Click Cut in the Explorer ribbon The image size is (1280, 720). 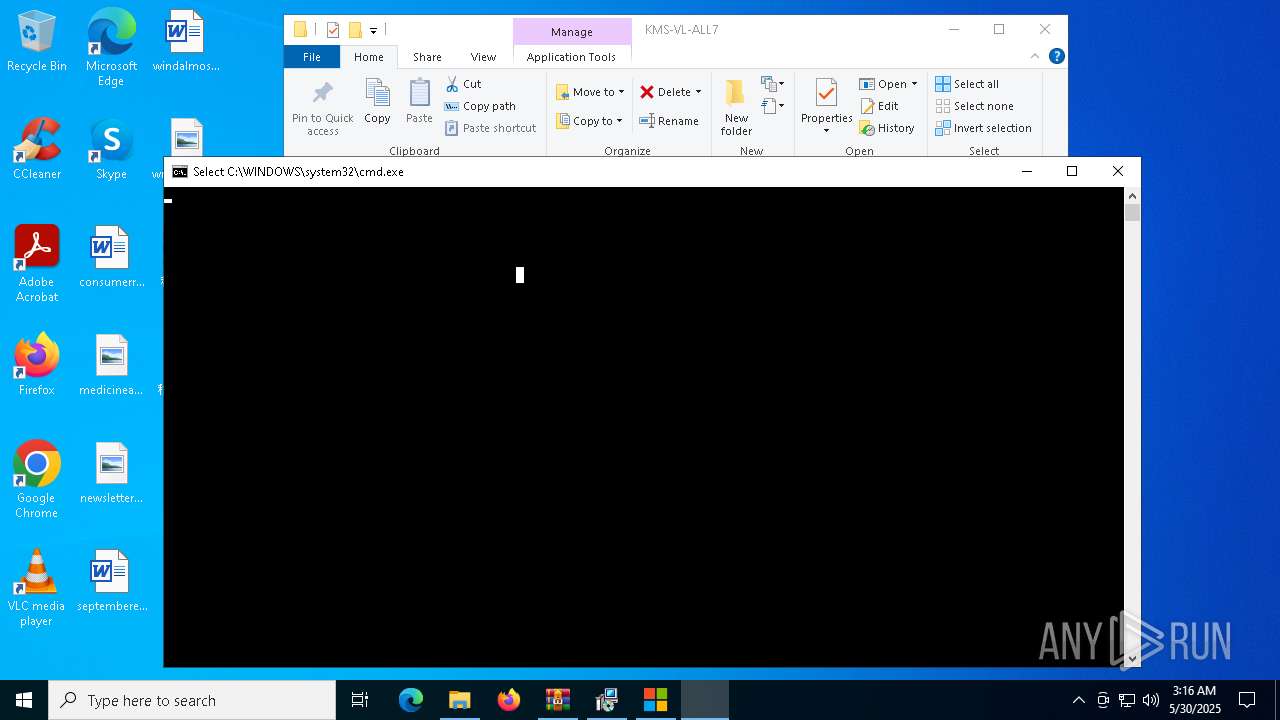click(463, 84)
